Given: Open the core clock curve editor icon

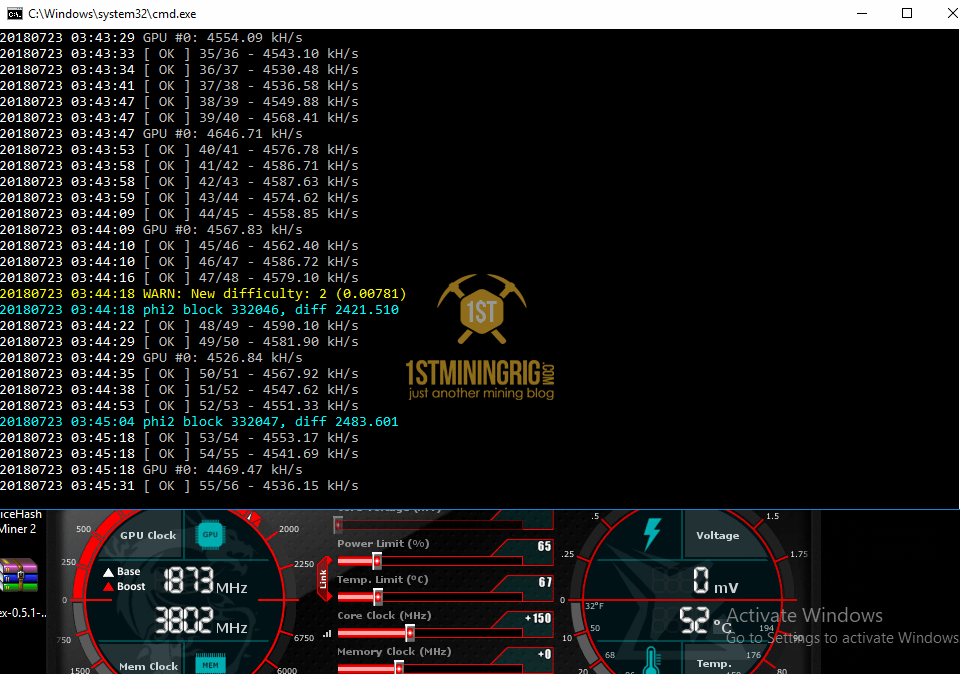Looking at the screenshot, I should point(327,634).
